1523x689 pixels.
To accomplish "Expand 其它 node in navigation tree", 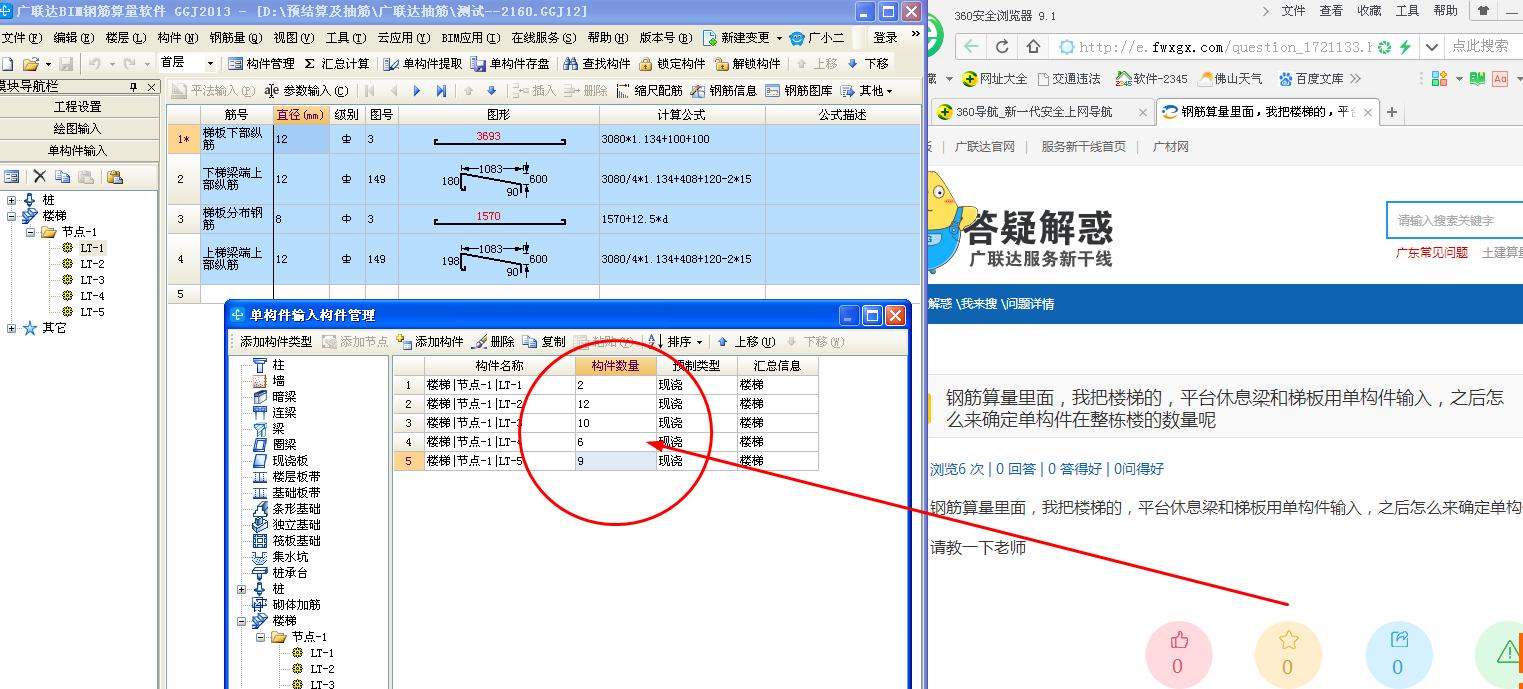I will 12,328.
